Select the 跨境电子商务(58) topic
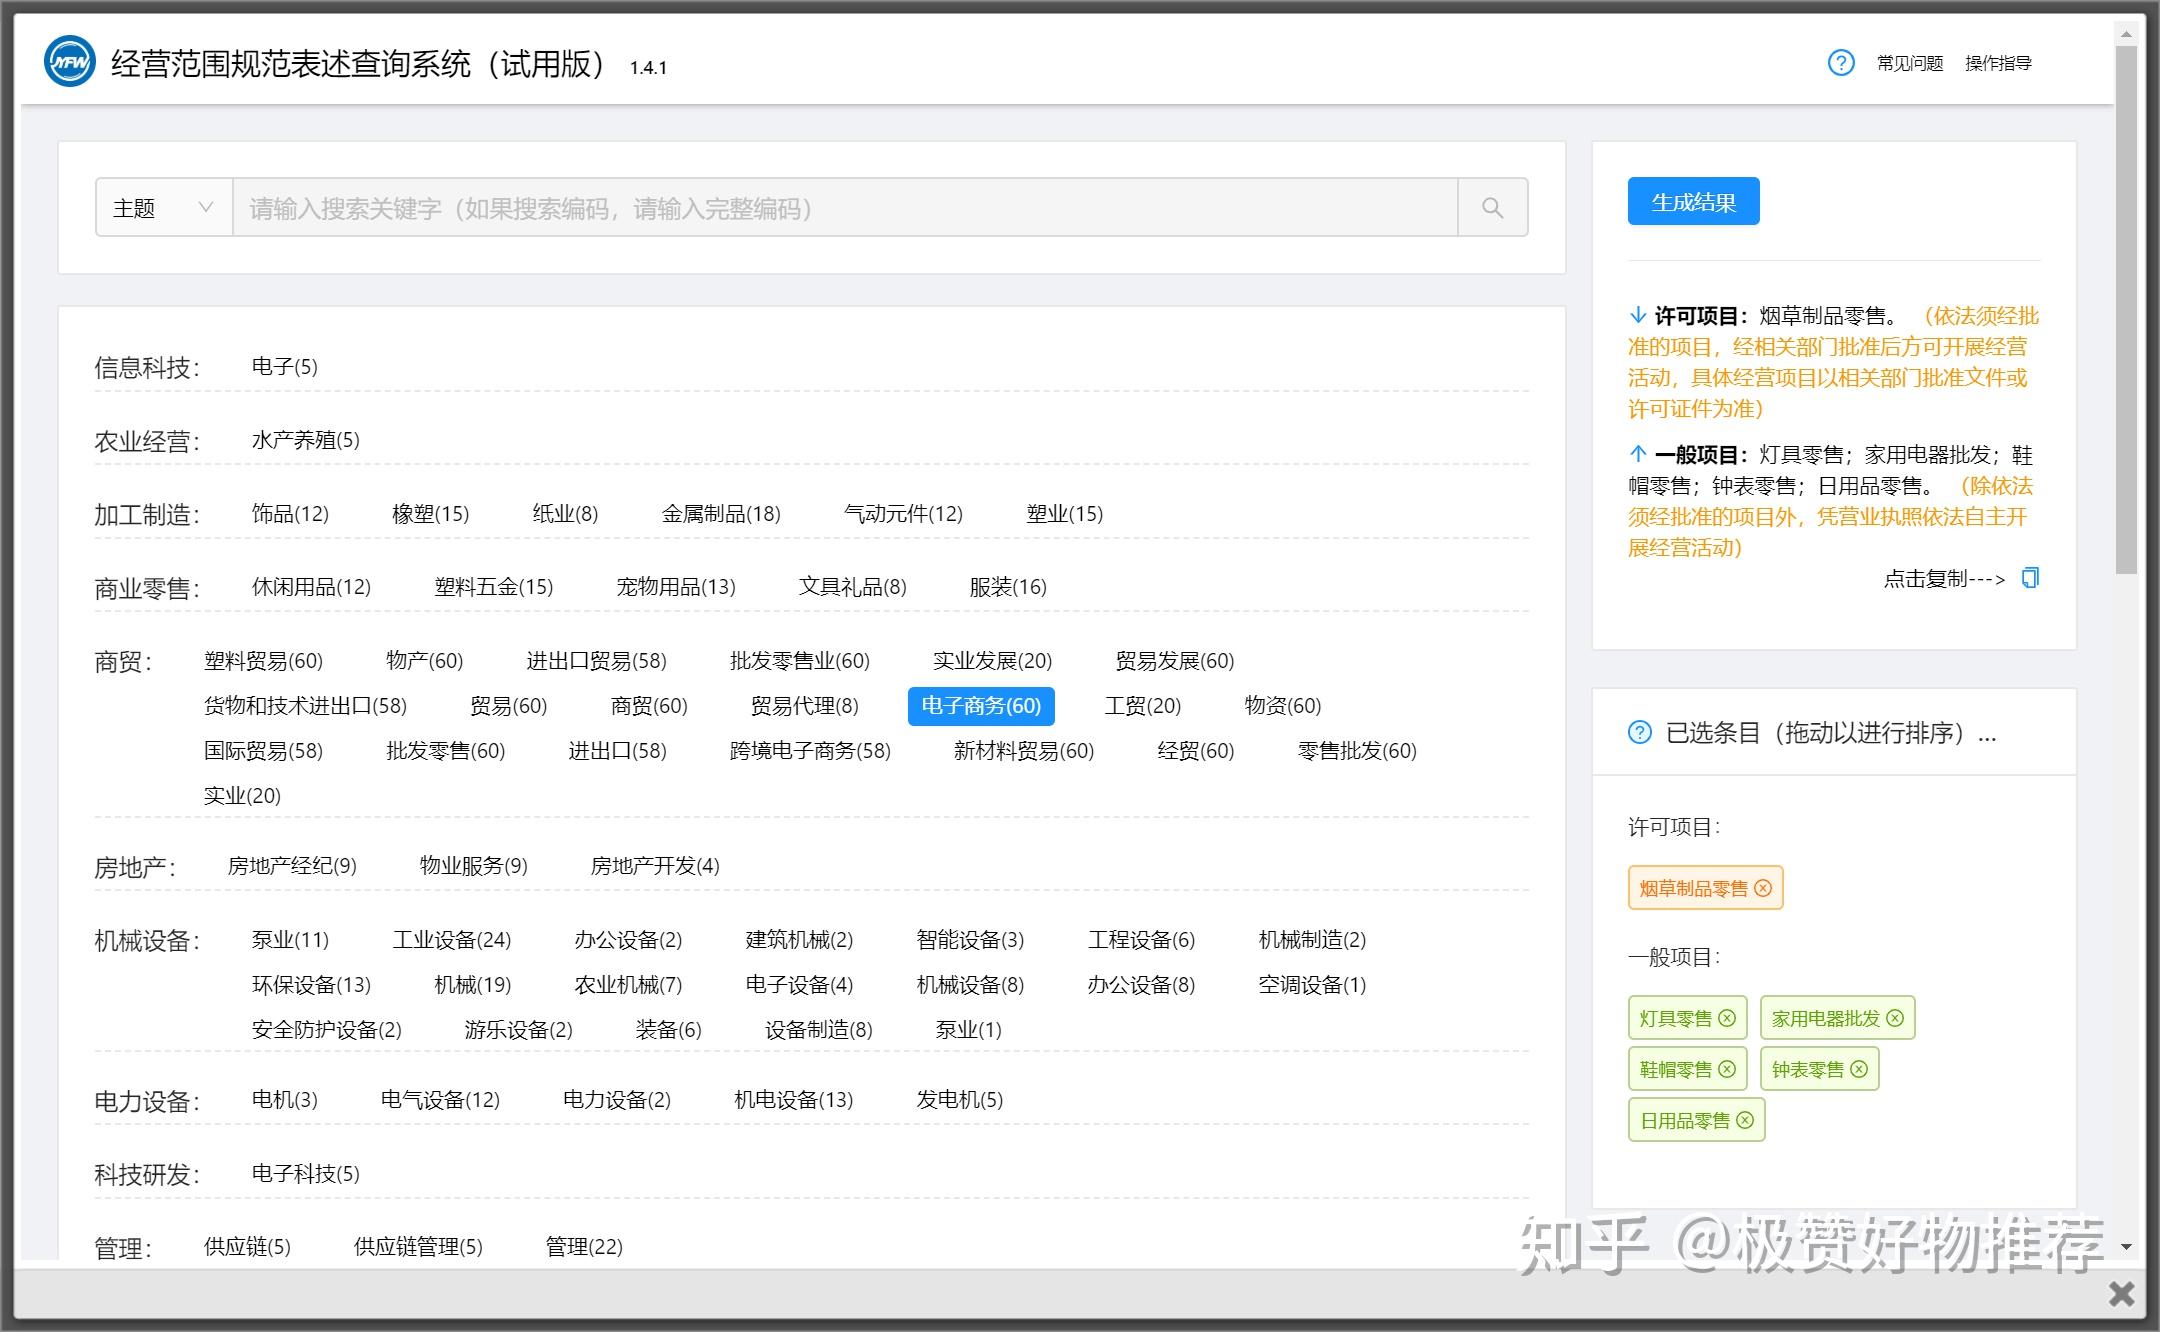The width and height of the screenshot is (2160, 1332). pyautogui.click(x=810, y=751)
